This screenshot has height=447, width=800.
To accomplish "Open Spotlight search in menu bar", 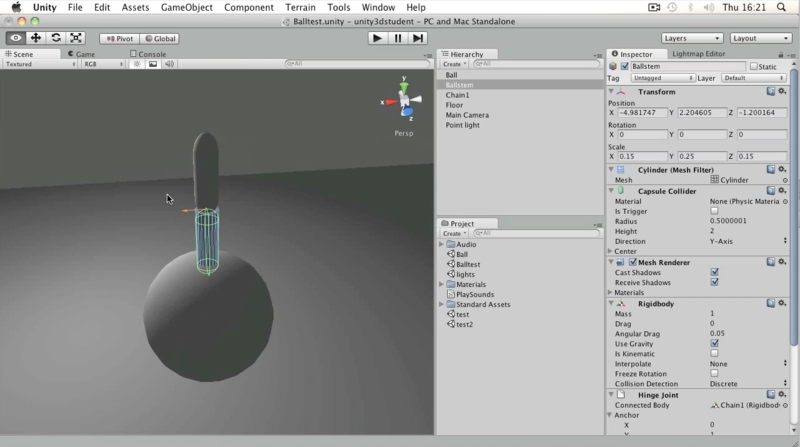I will (x=781, y=7).
